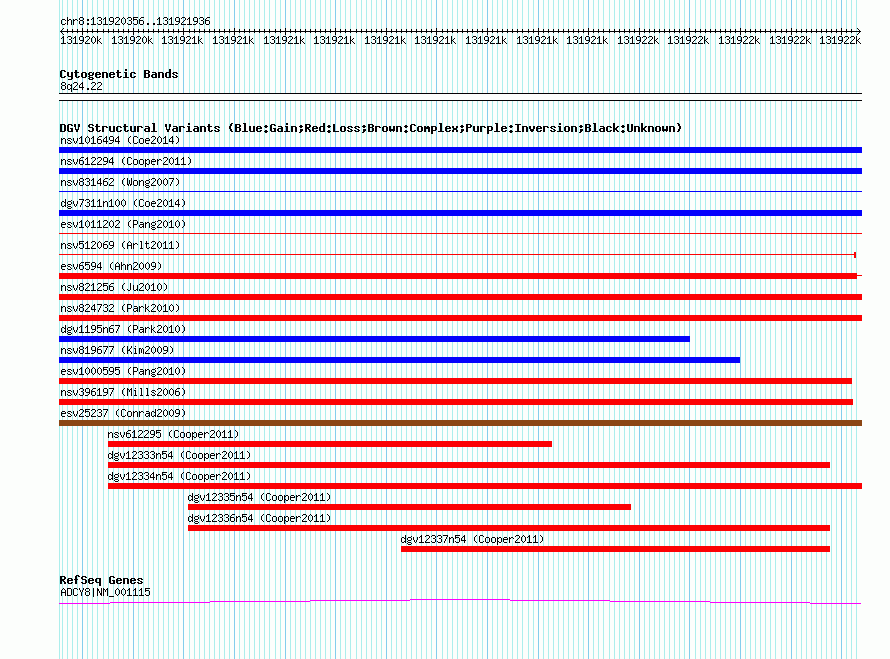The image size is (890, 659).
Task: Click the dgv7311n100 blue bar
Action: pyautogui.click(x=460, y=213)
